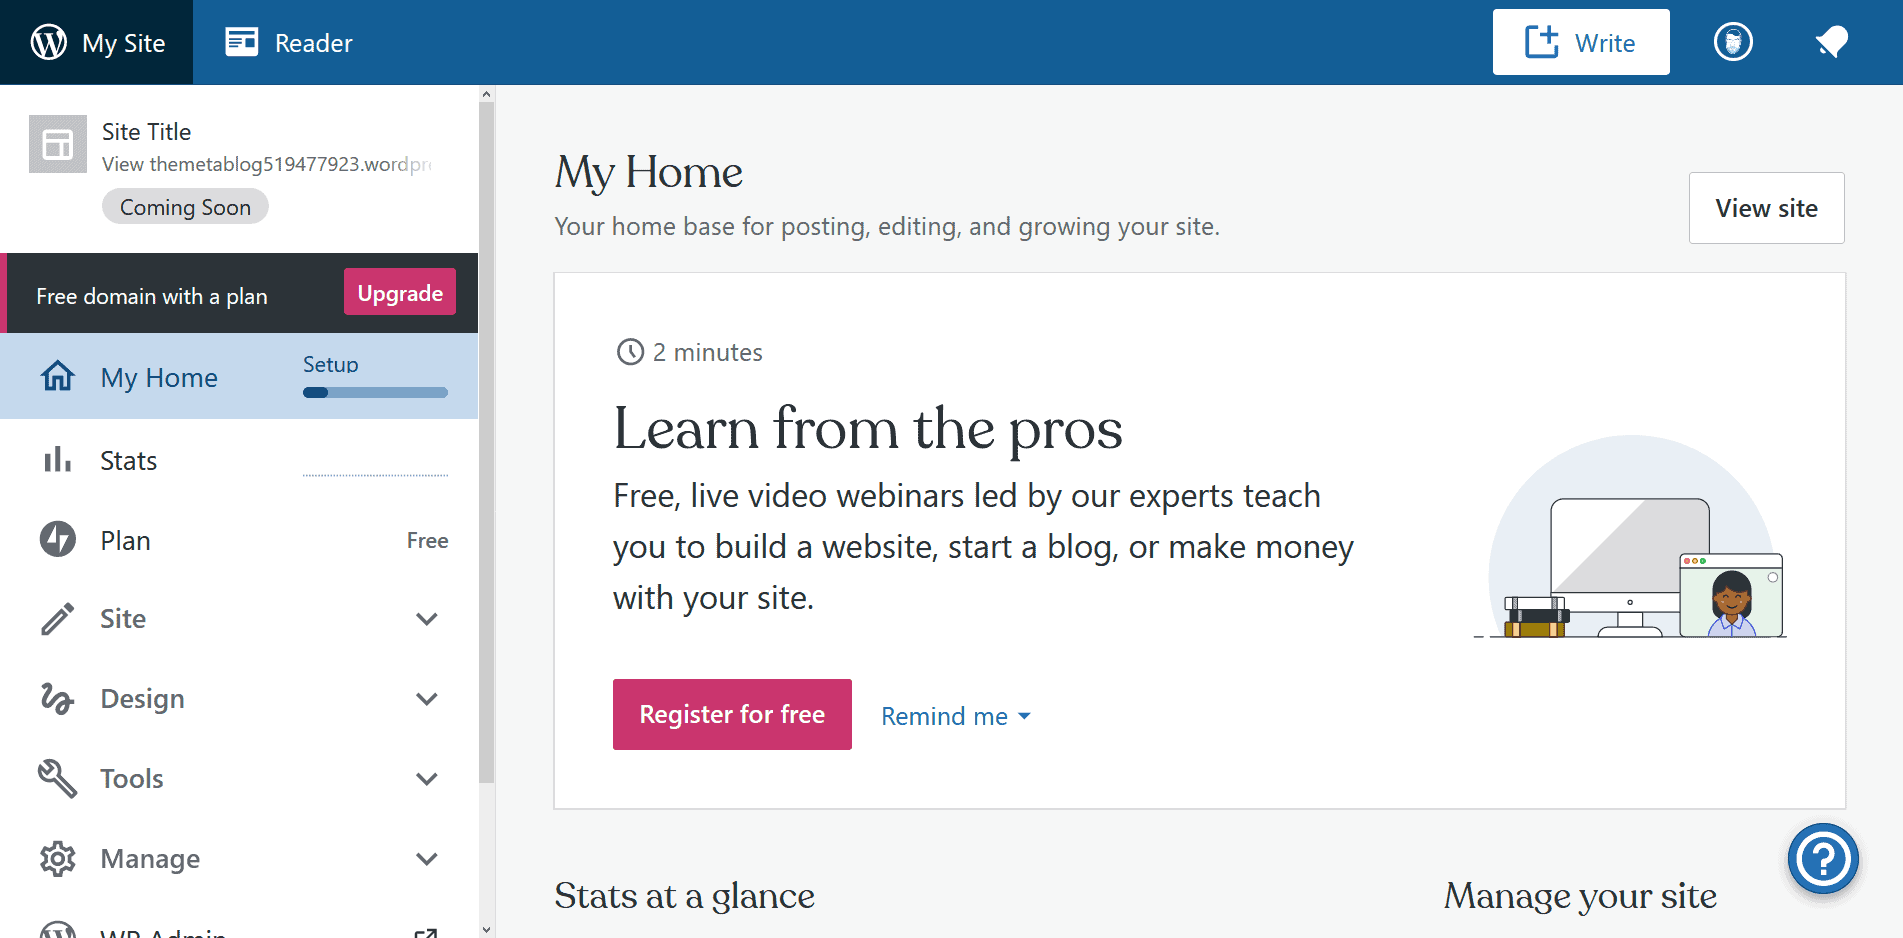Screen dimensions: 1903x938
Task: Select My Home in the sidebar
Action: tap(158, 377)
